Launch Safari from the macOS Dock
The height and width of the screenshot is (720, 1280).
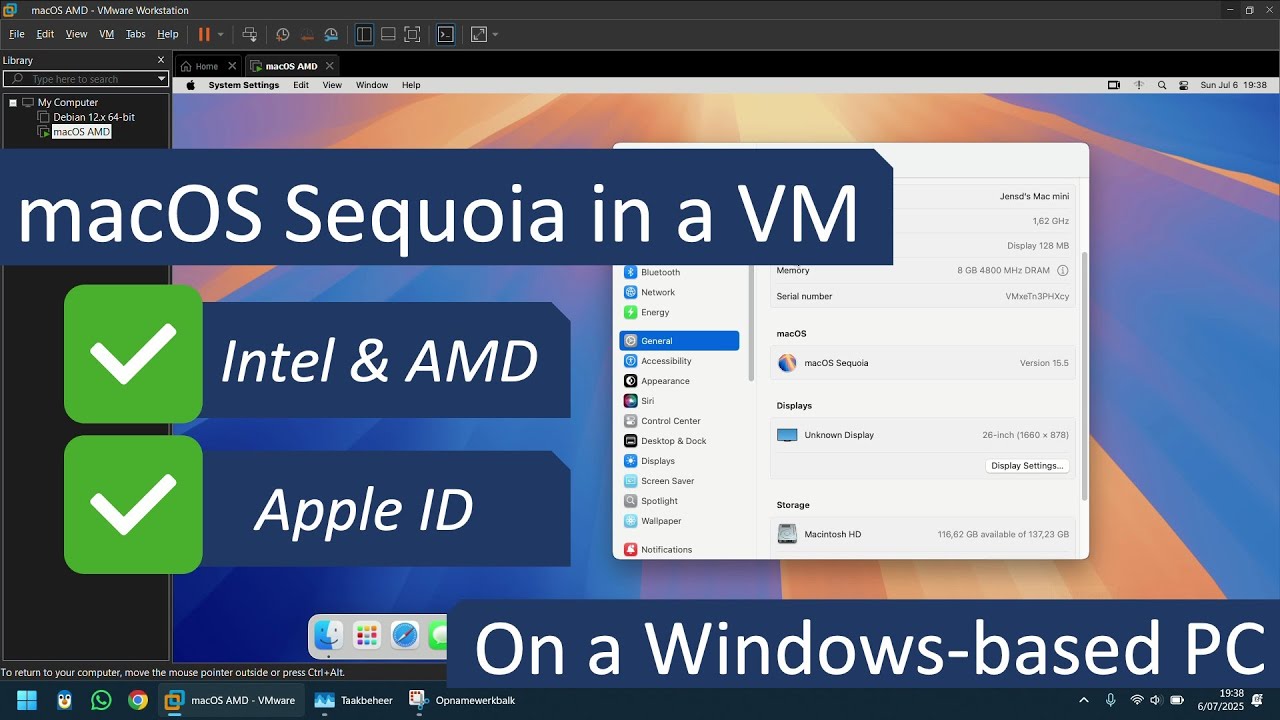404,636
